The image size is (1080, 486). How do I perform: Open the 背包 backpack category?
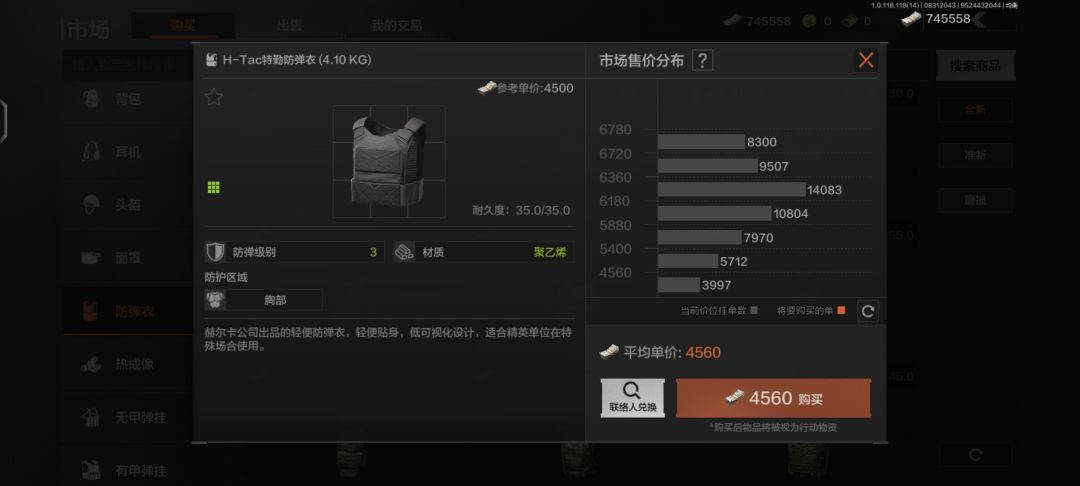pos(127,99)
